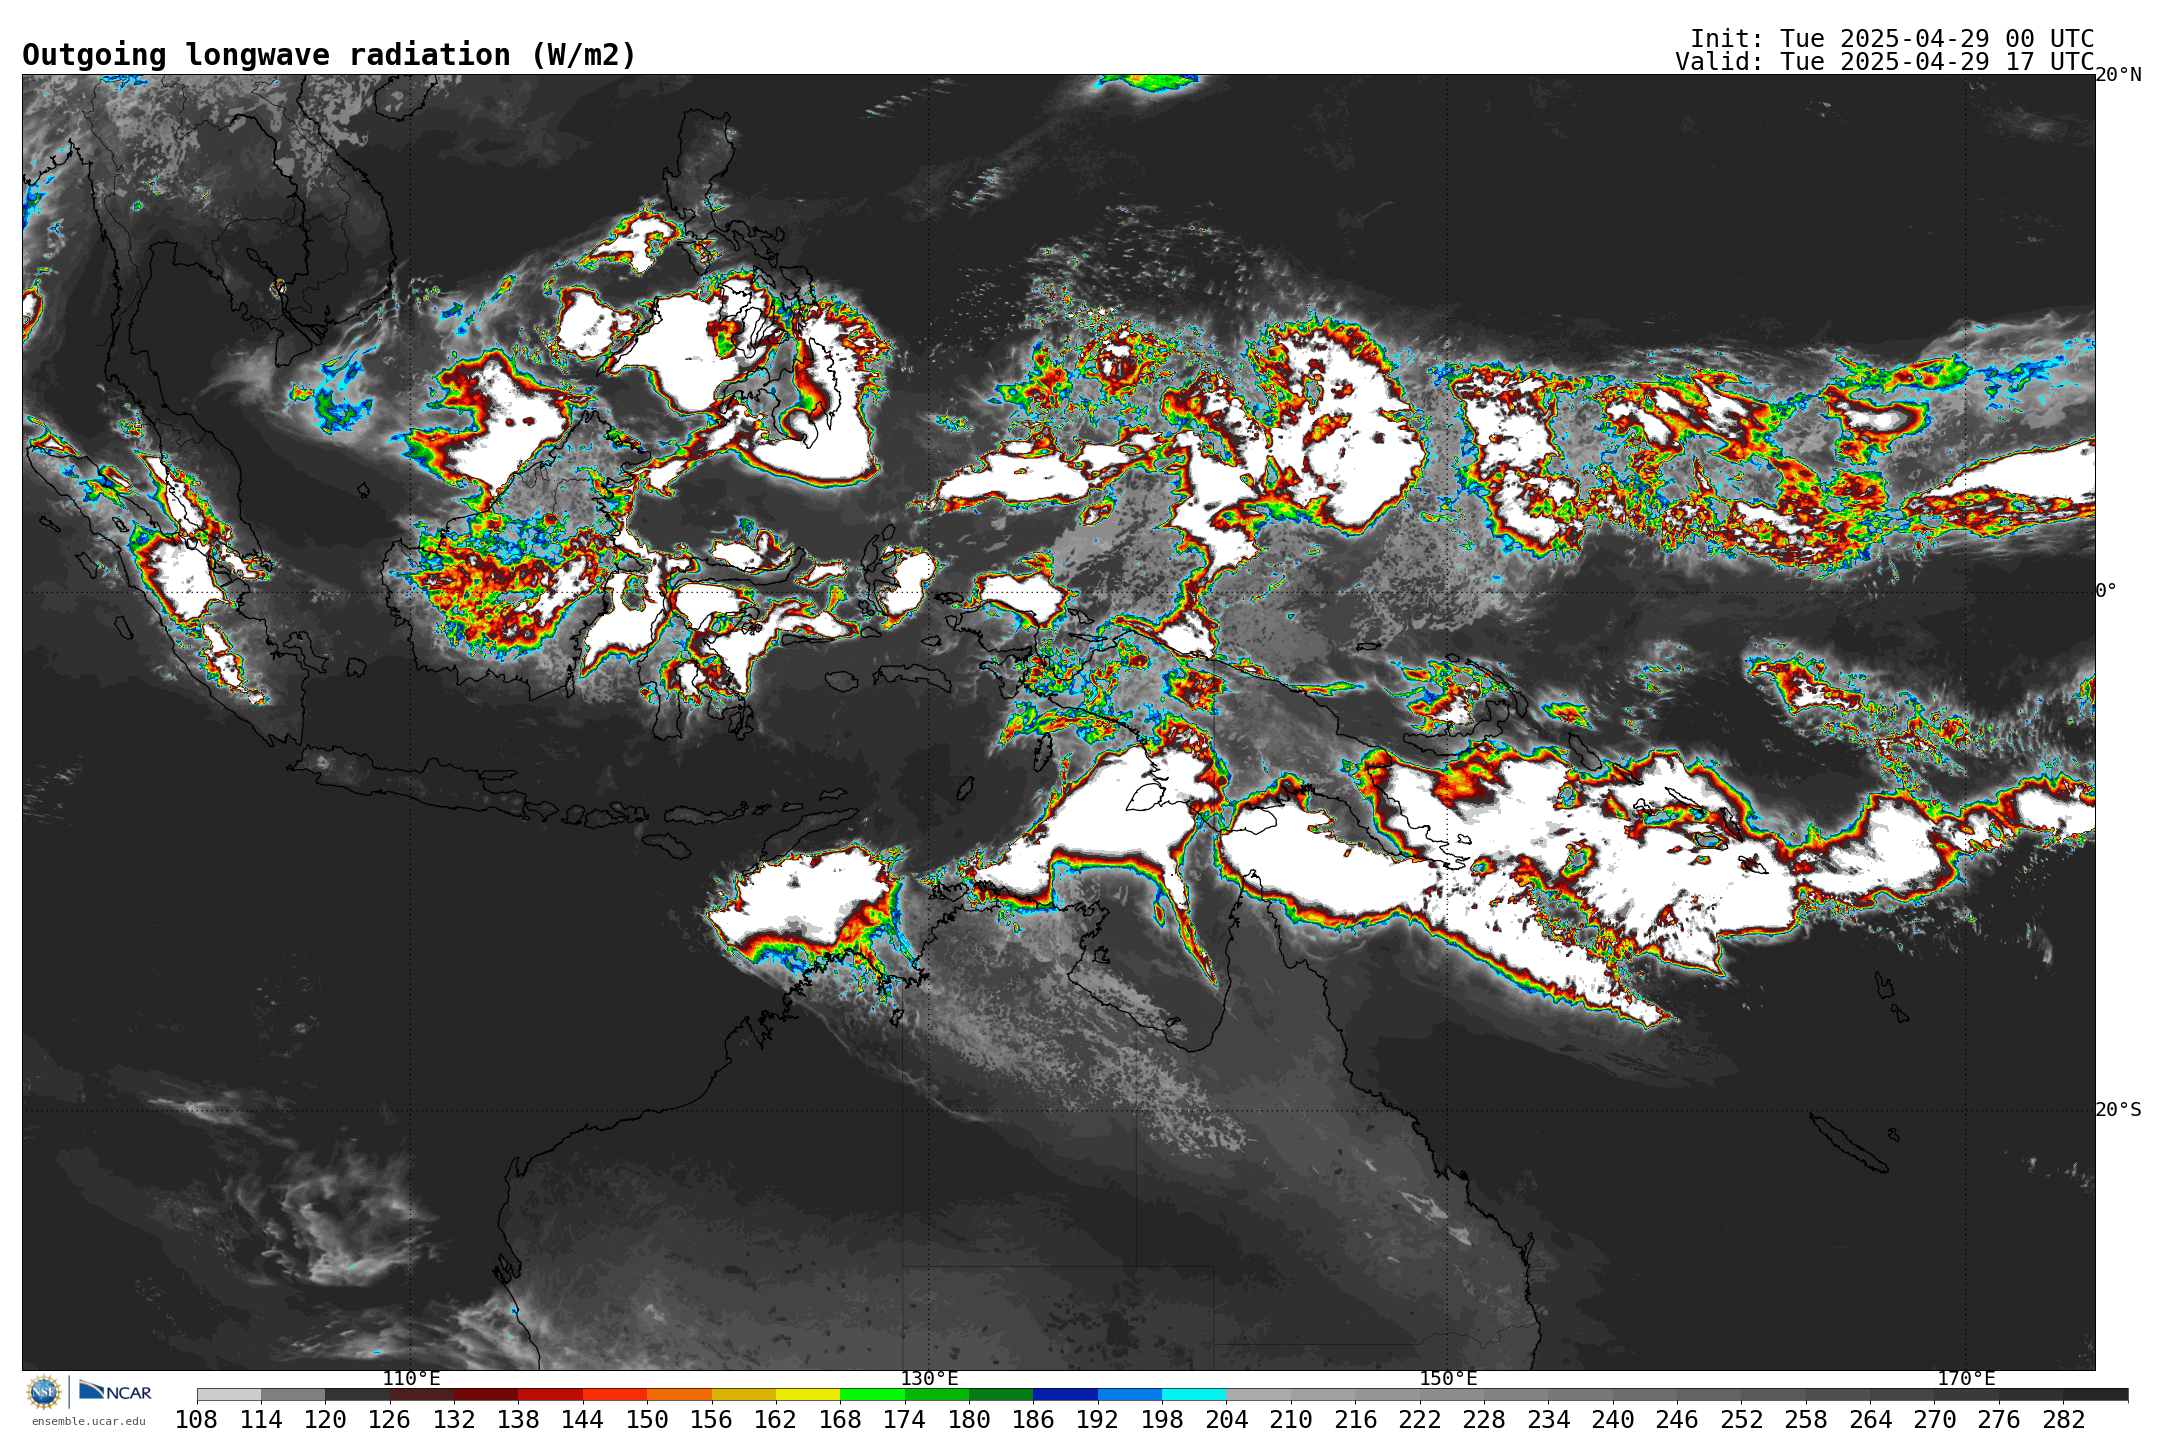Pick the yellow 162-168 colorbar swatch
Viewport: 2160px width, 1433px height.
click(x=808, y=1395)
